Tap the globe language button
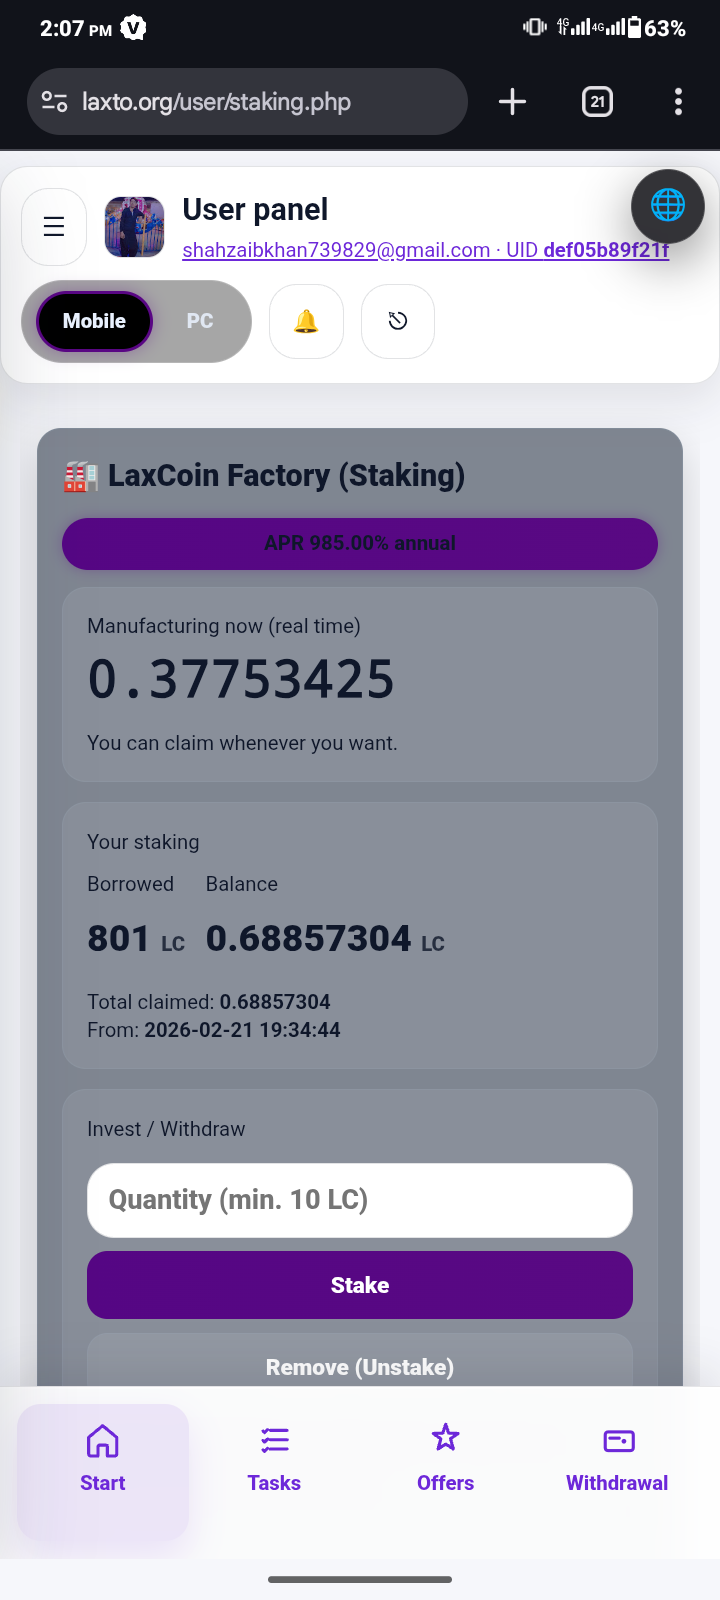 667,206
